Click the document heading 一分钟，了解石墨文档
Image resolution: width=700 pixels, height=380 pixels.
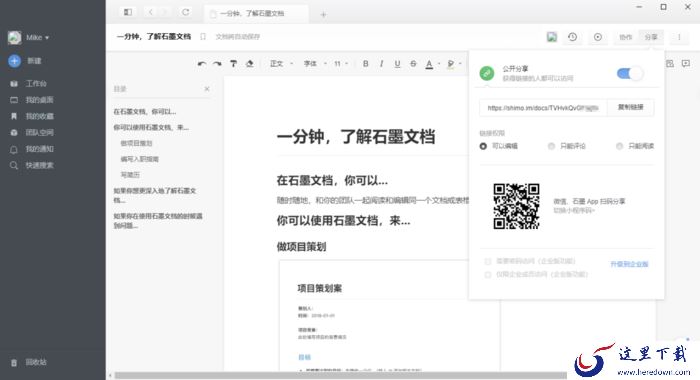tap(356, 137)
